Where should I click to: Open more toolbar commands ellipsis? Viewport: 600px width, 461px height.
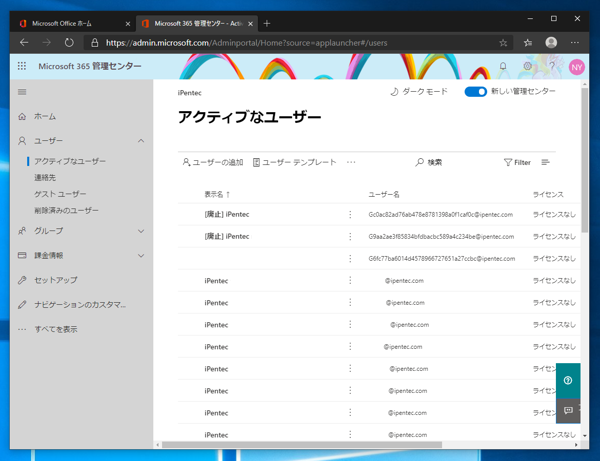coord(351,162)
